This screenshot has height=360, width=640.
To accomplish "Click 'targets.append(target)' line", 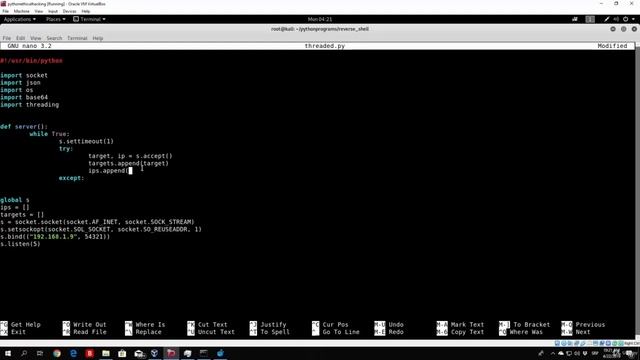I will [x=128, y=164].
